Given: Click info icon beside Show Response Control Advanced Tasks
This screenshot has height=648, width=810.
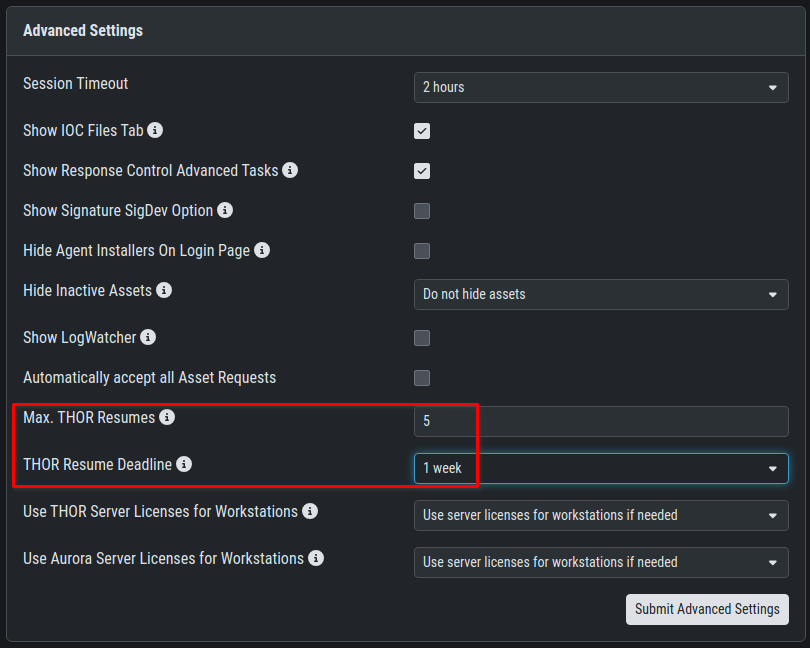Looking at the screenshot, I should (x=290, y=170).
